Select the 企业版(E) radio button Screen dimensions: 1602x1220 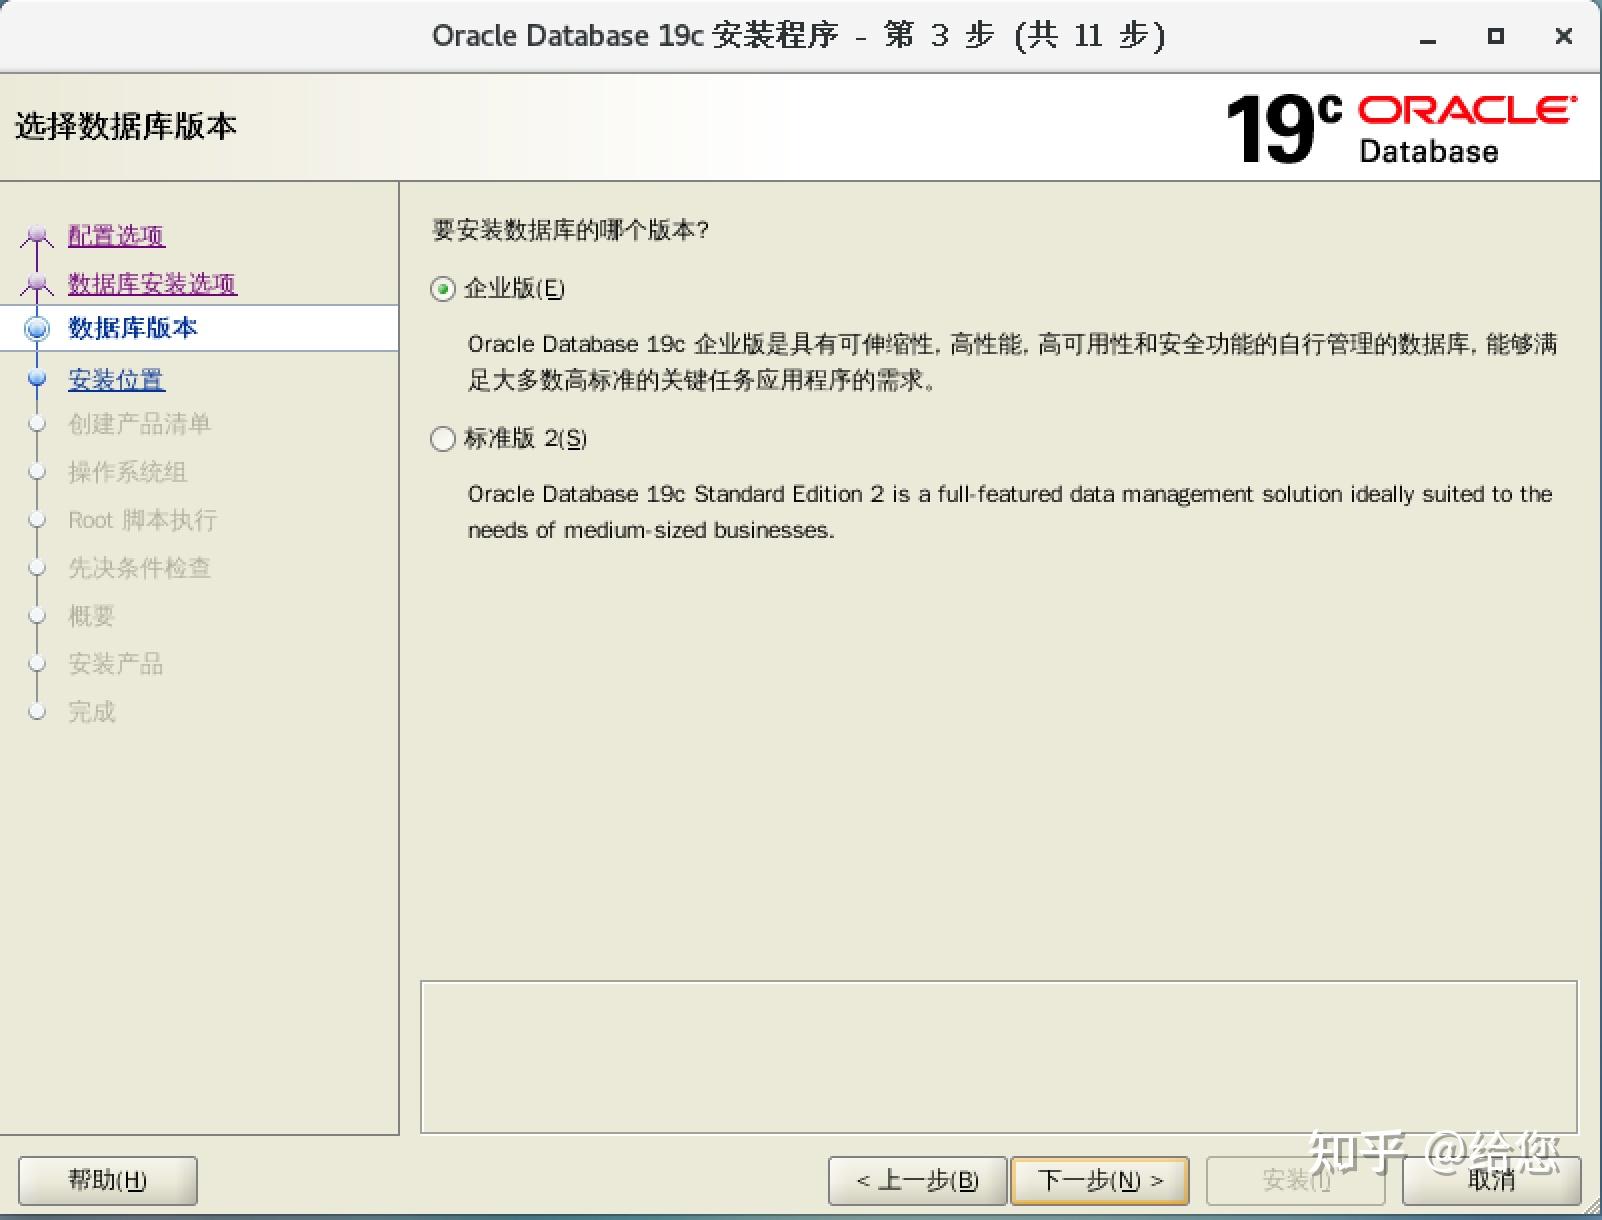tap(443, 290)
